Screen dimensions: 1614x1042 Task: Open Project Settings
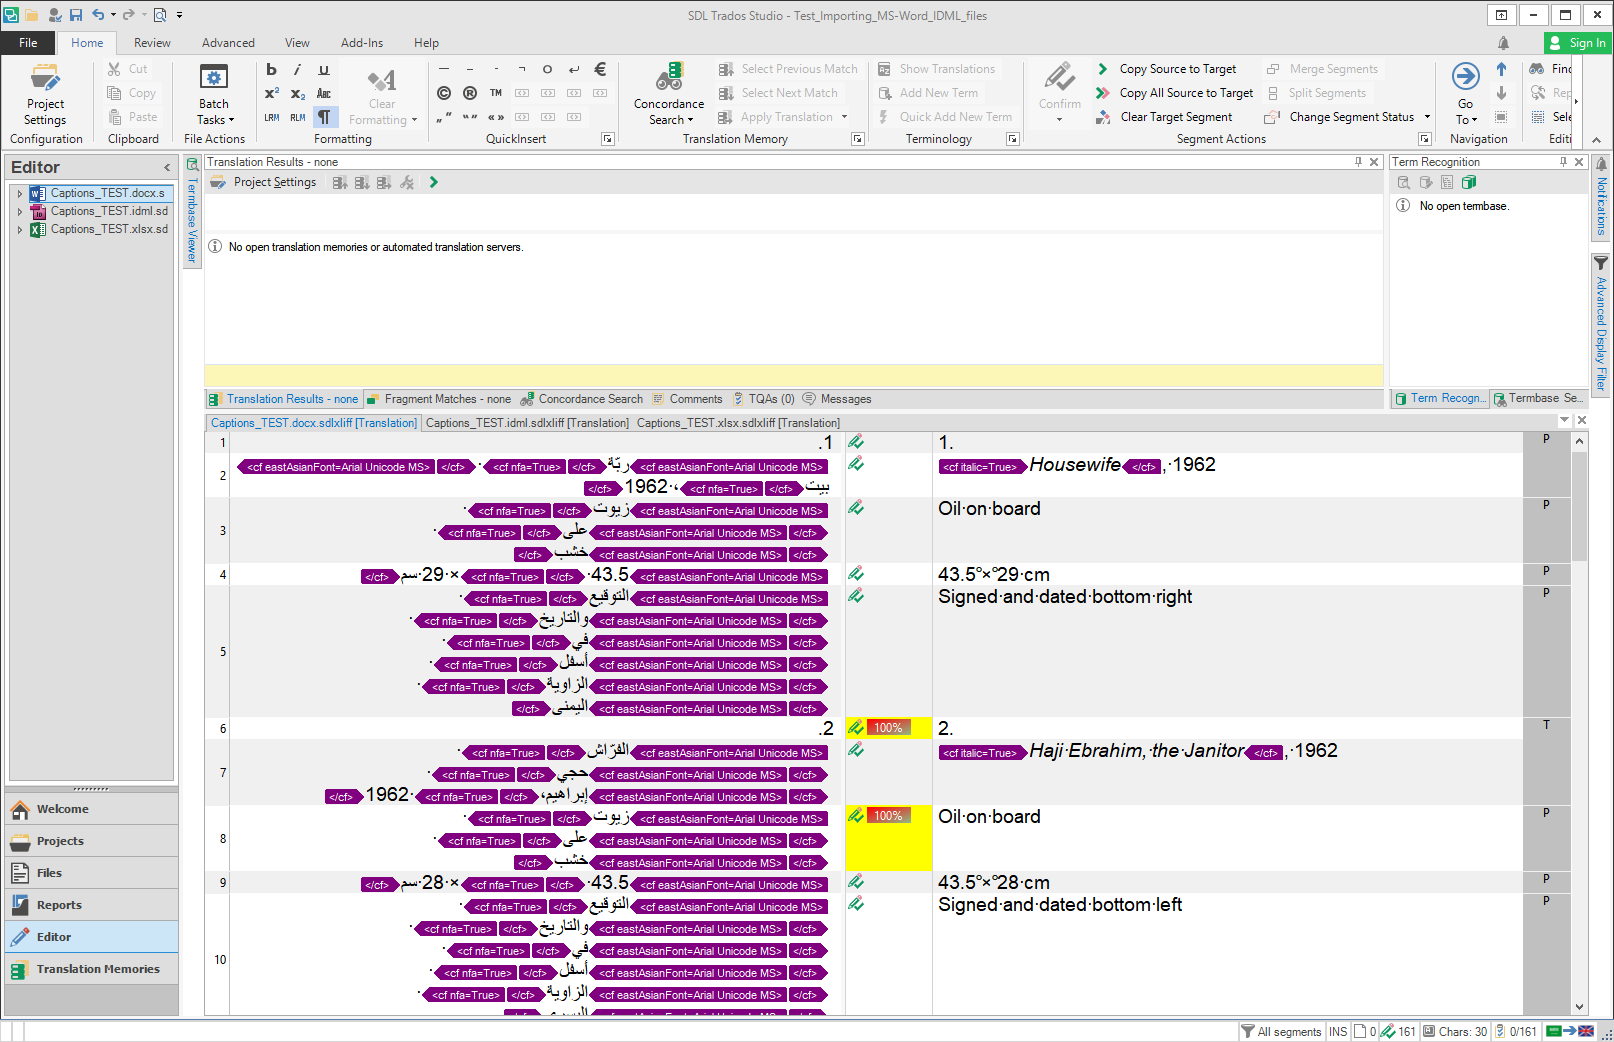click(x=45, y=95)
